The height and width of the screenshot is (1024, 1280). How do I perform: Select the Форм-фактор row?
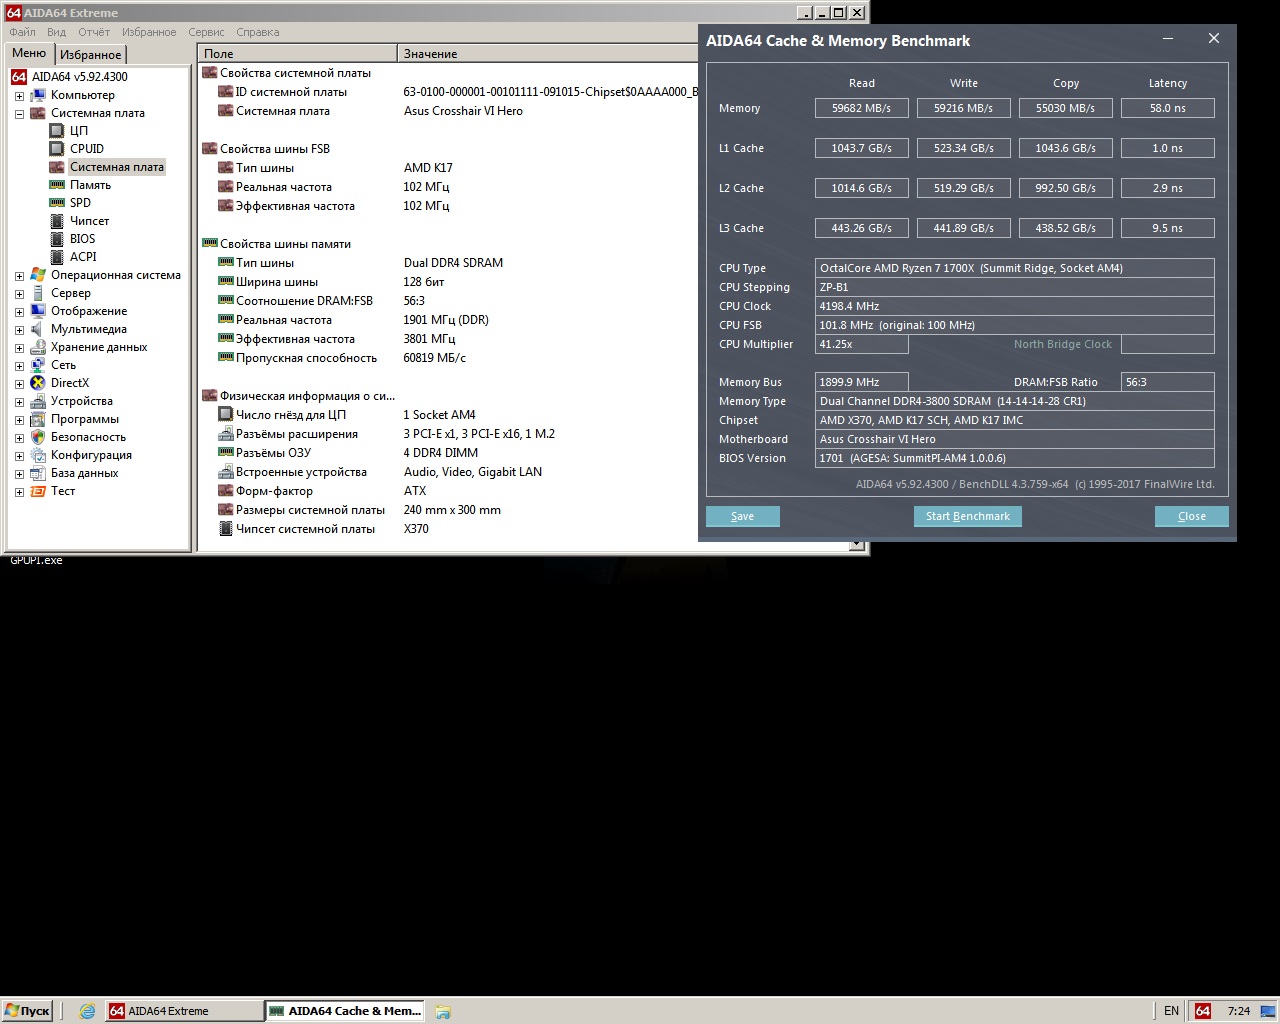pyautogui.click(x=274, y=491)
